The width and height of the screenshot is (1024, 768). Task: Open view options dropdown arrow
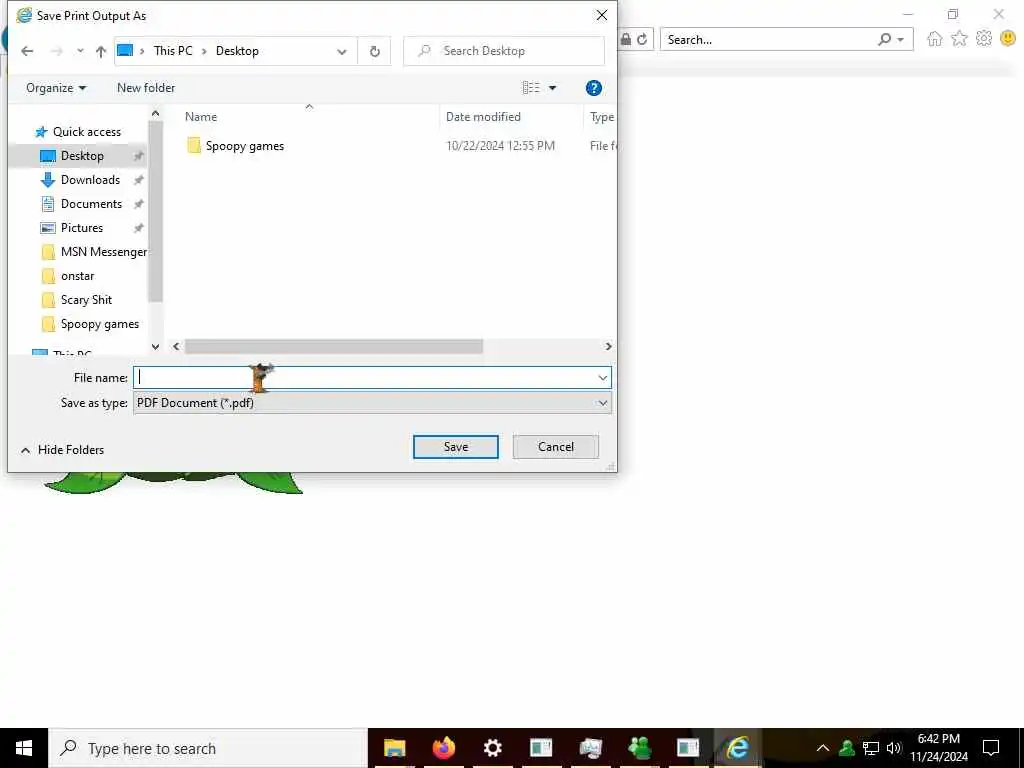tap(552, 88)
